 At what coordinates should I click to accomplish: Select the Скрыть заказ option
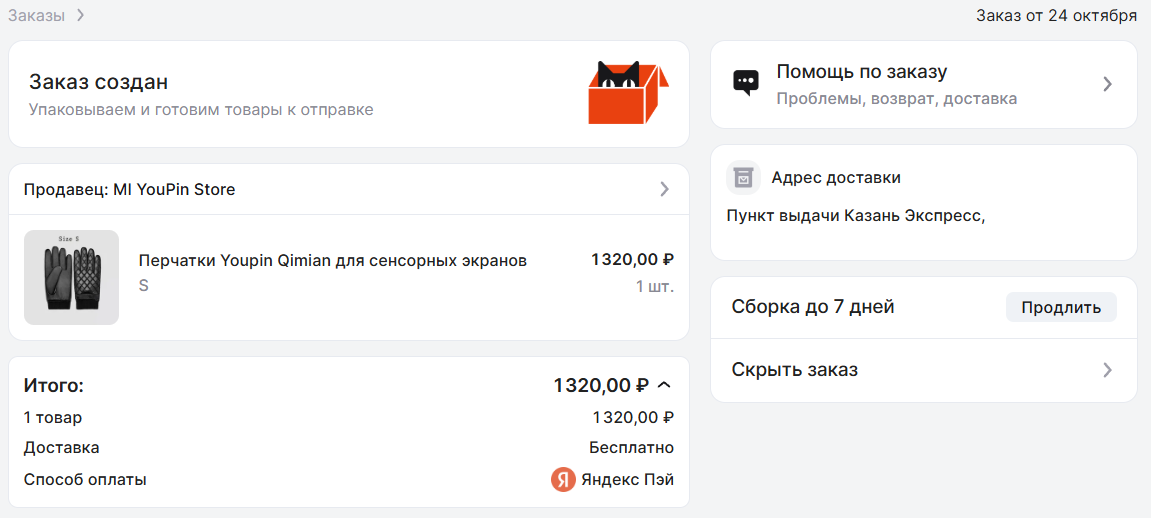(795, 370)
